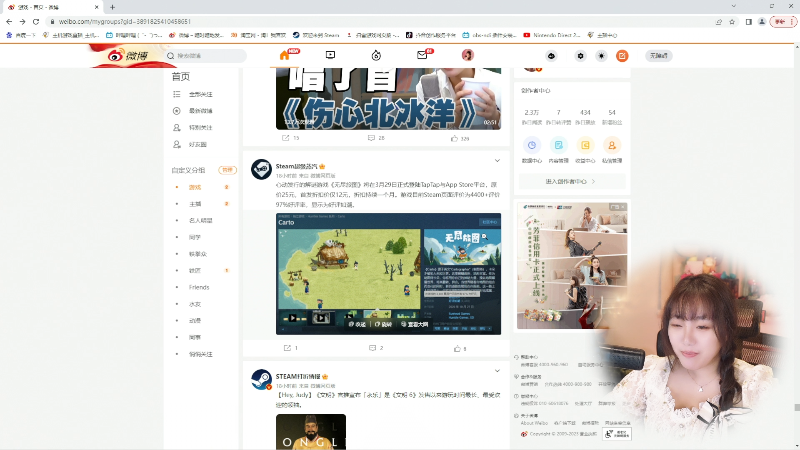Open the messages envelope icon

(x=422, y=55)
